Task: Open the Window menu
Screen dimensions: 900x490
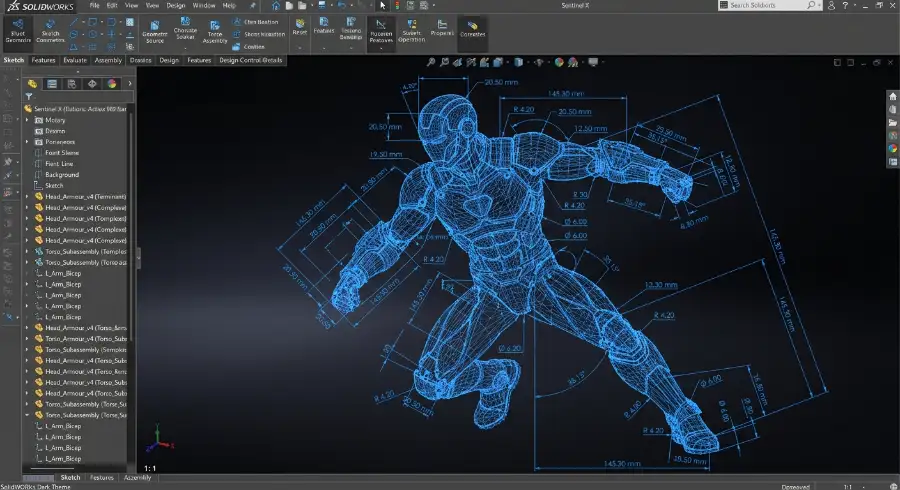Action: click(204, 6)
